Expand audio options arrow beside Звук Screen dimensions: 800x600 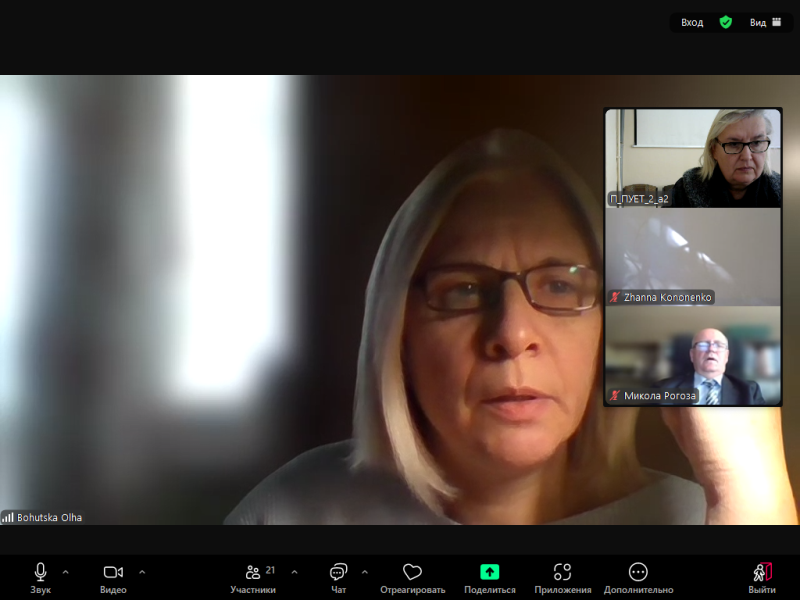[x=66, y=572]
